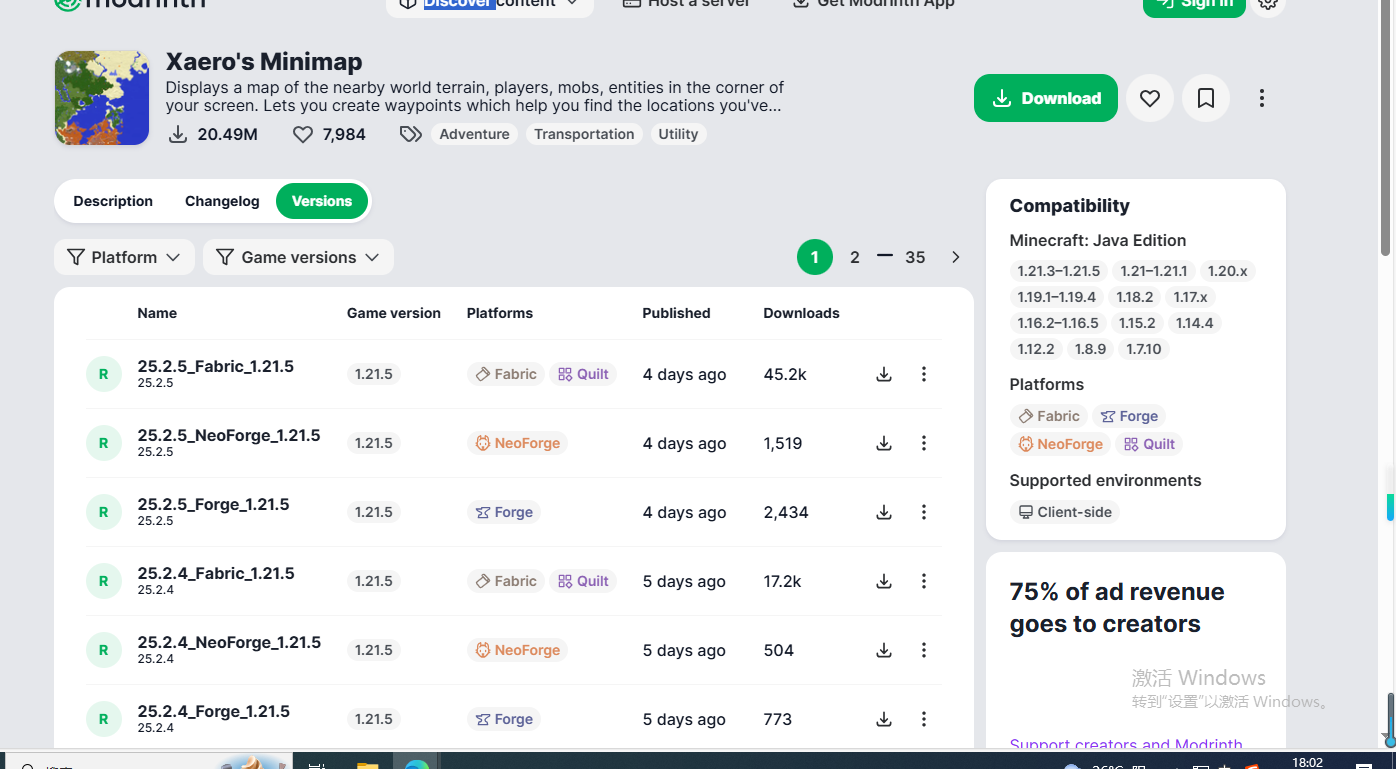Click the Client-side environment tag
1396x769 pixels.
click(x=1064, y=512)
